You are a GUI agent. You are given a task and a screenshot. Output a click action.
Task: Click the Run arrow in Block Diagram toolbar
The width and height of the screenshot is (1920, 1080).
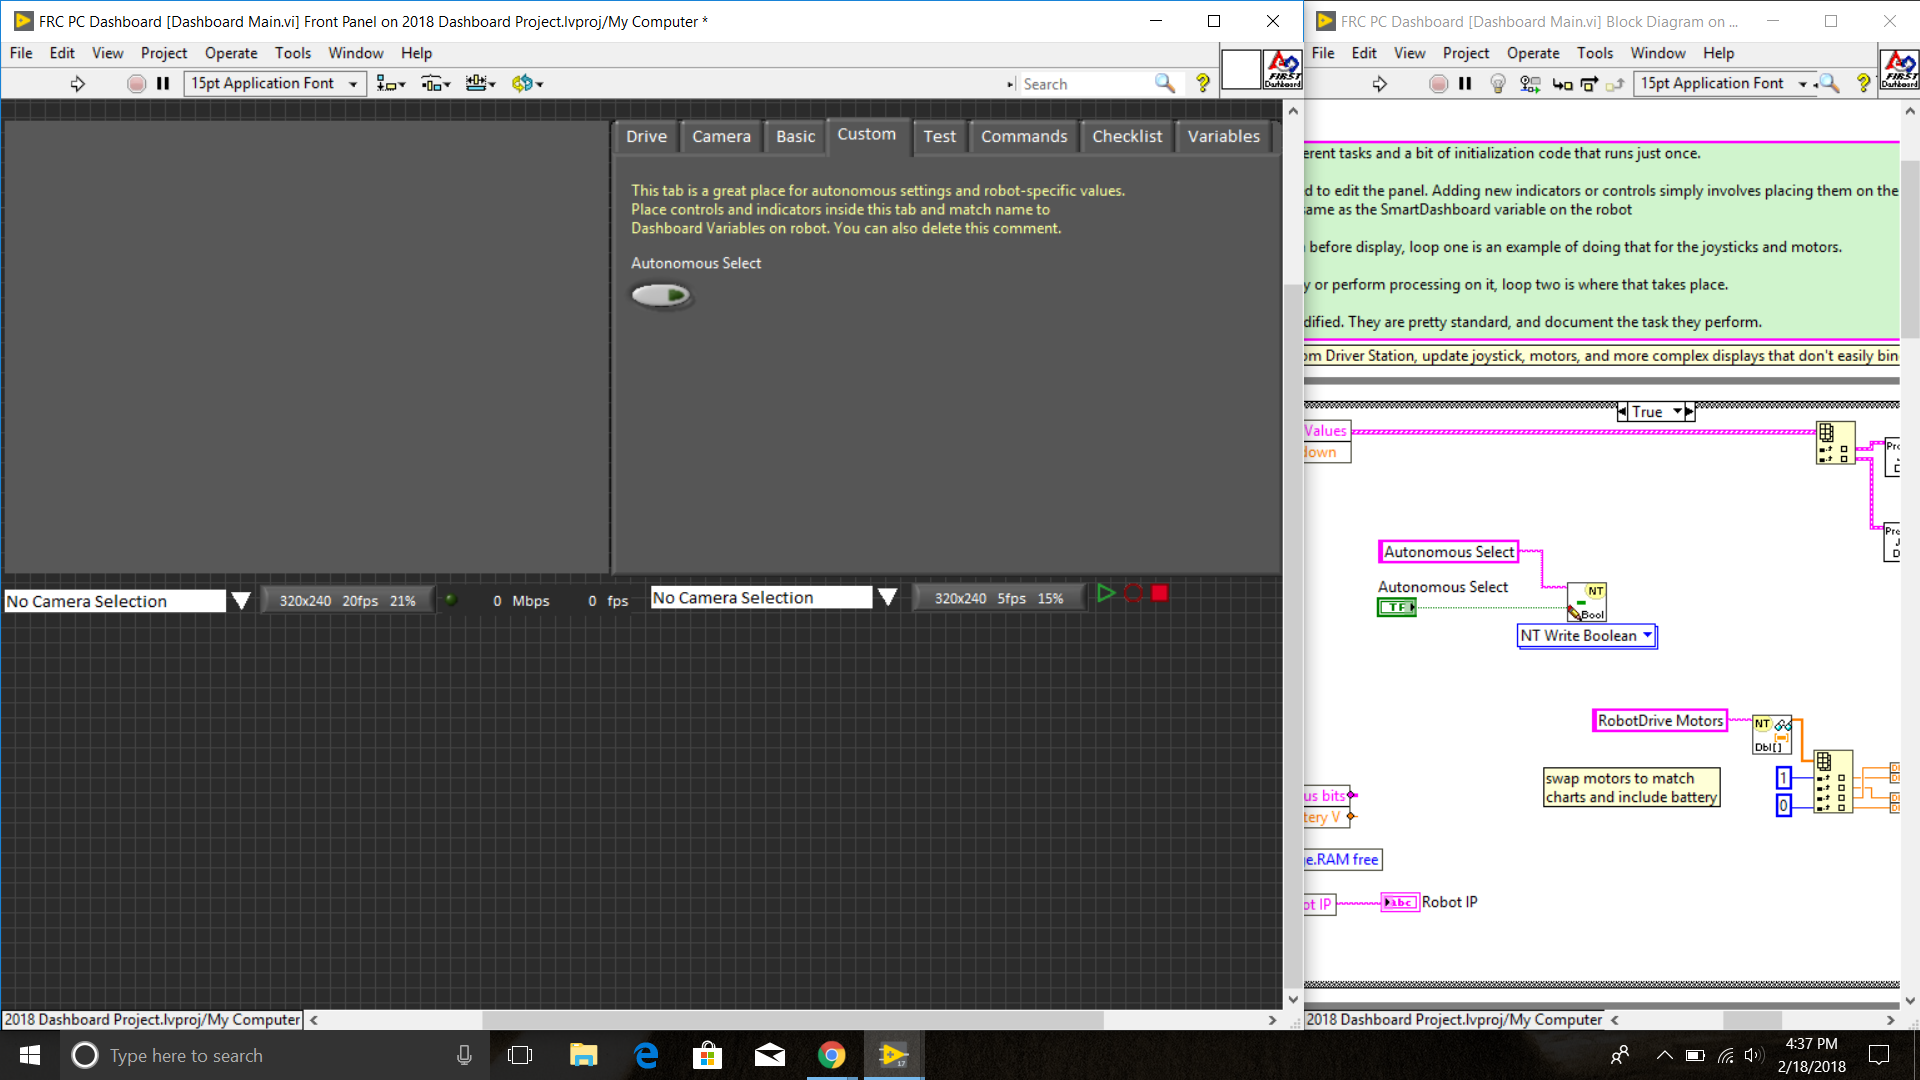[1380, 84]
